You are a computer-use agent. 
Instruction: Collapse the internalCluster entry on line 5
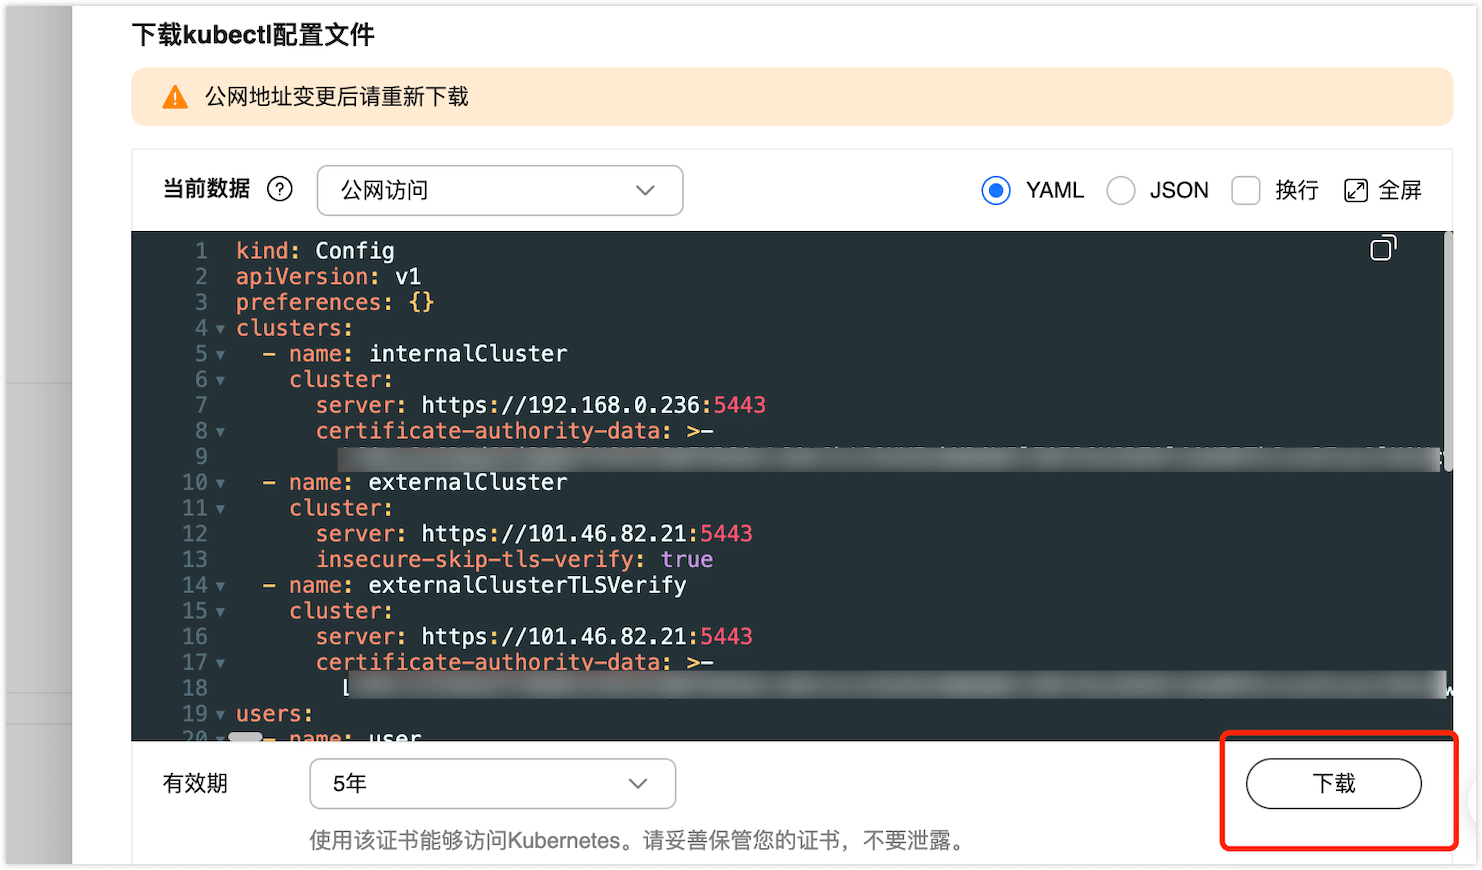click(219, 353)
